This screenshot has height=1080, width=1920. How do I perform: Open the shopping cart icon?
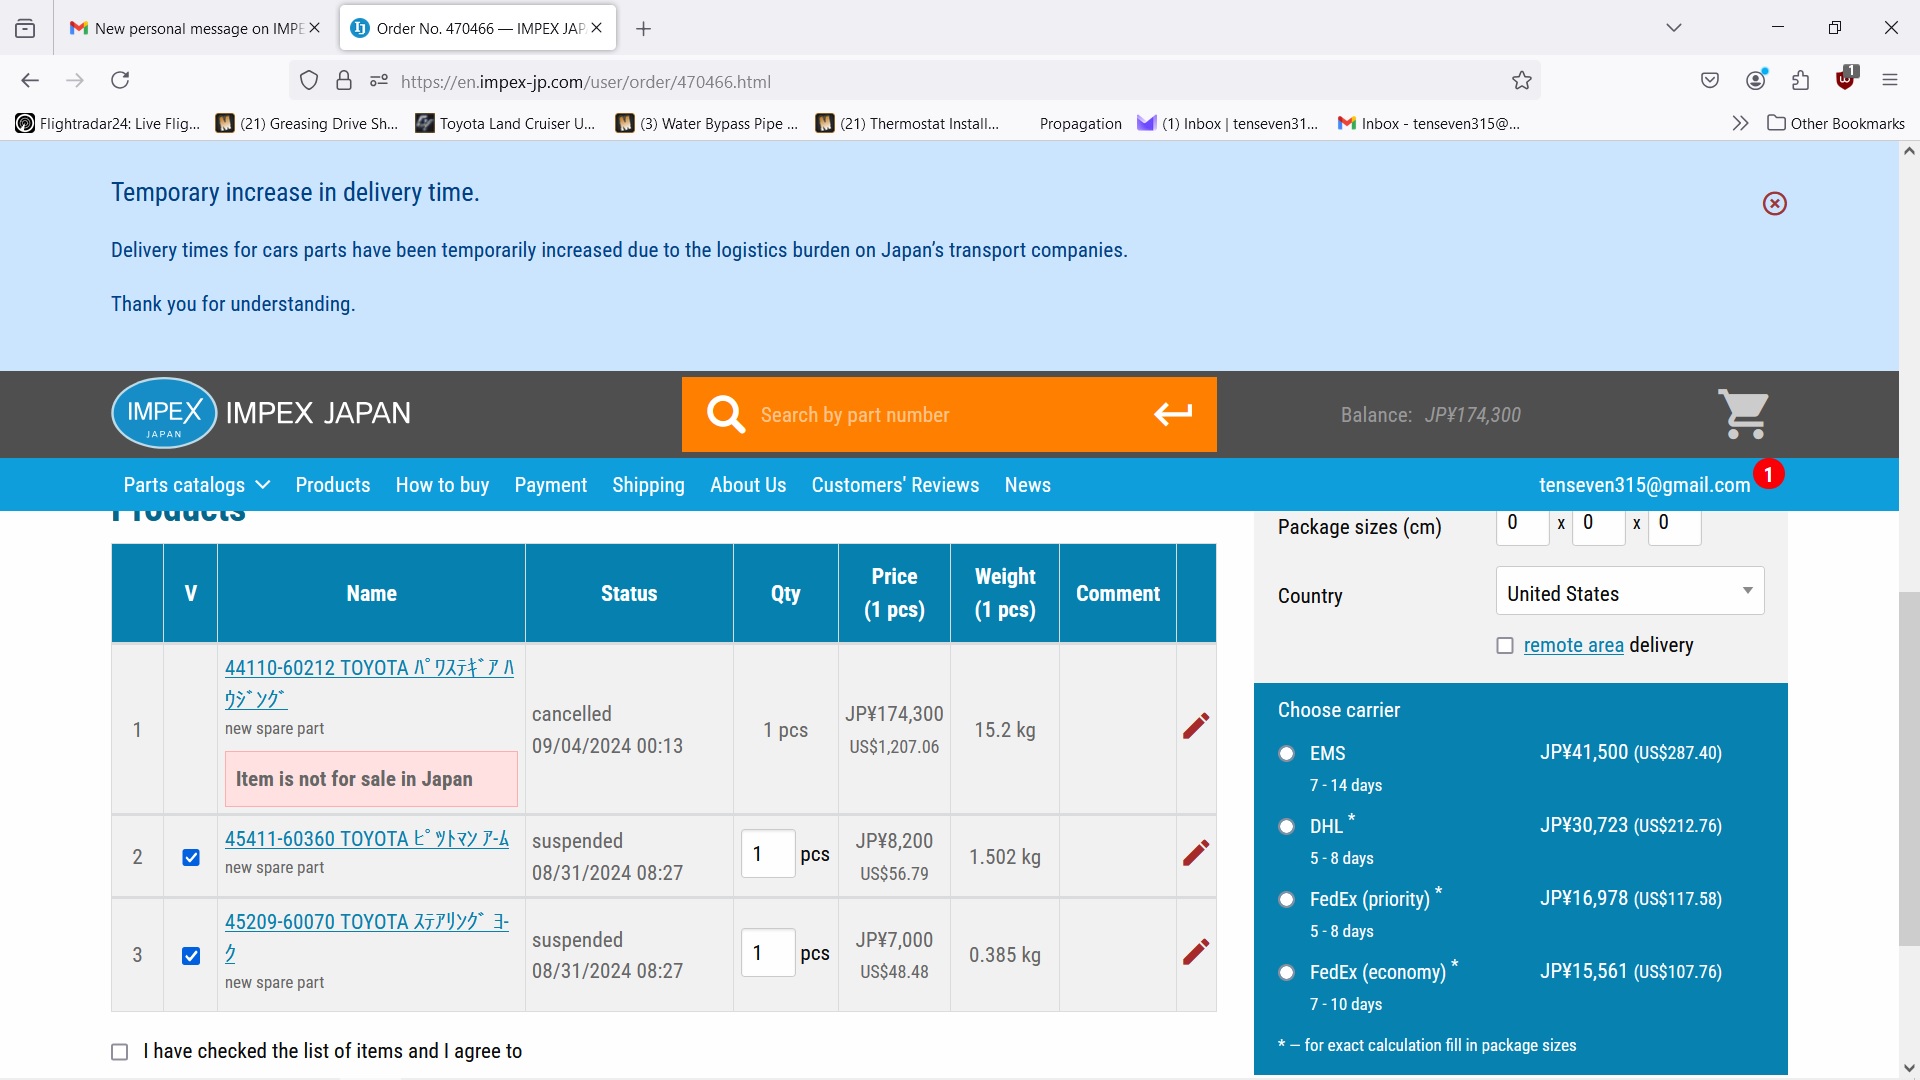point(1744,414)
